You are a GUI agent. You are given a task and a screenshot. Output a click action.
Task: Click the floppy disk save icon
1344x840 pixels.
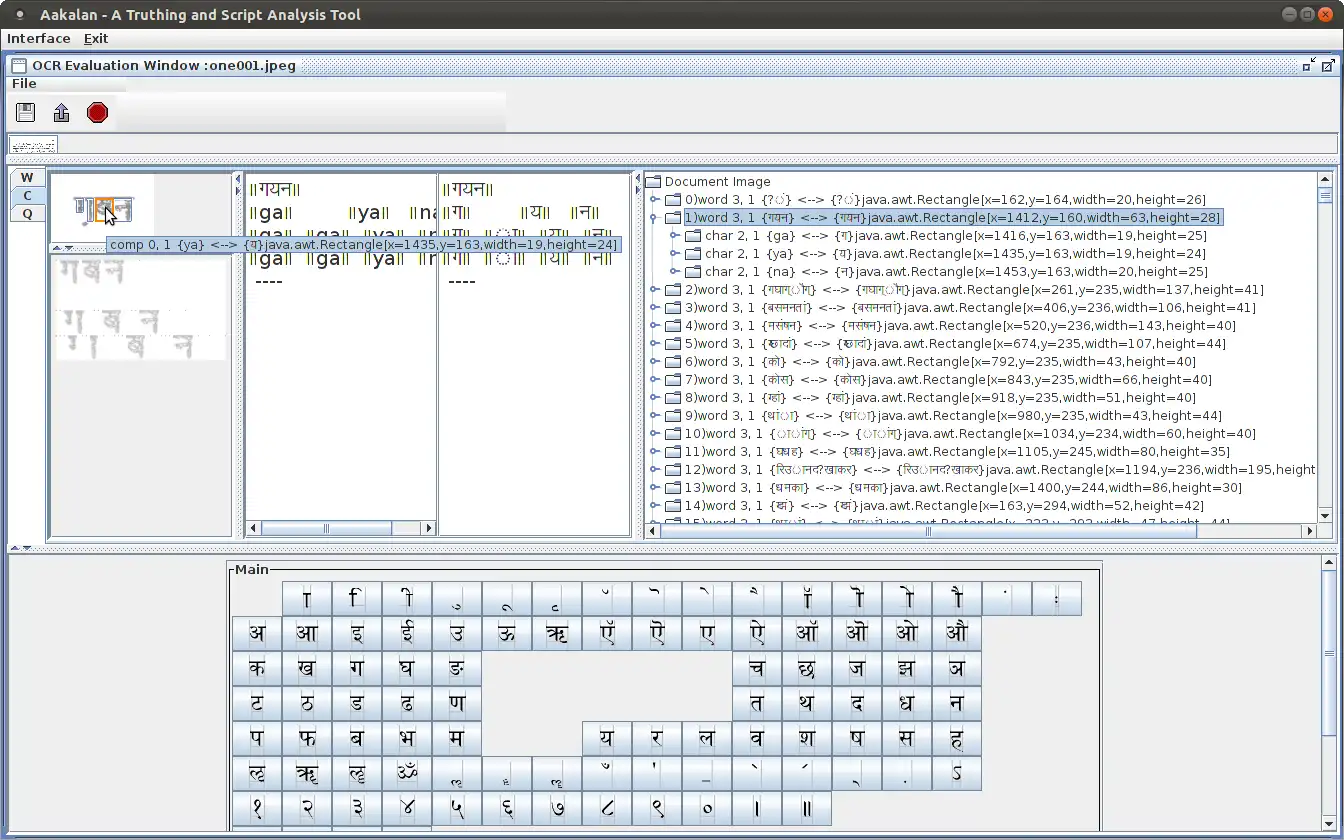click(x=26, y=112)
